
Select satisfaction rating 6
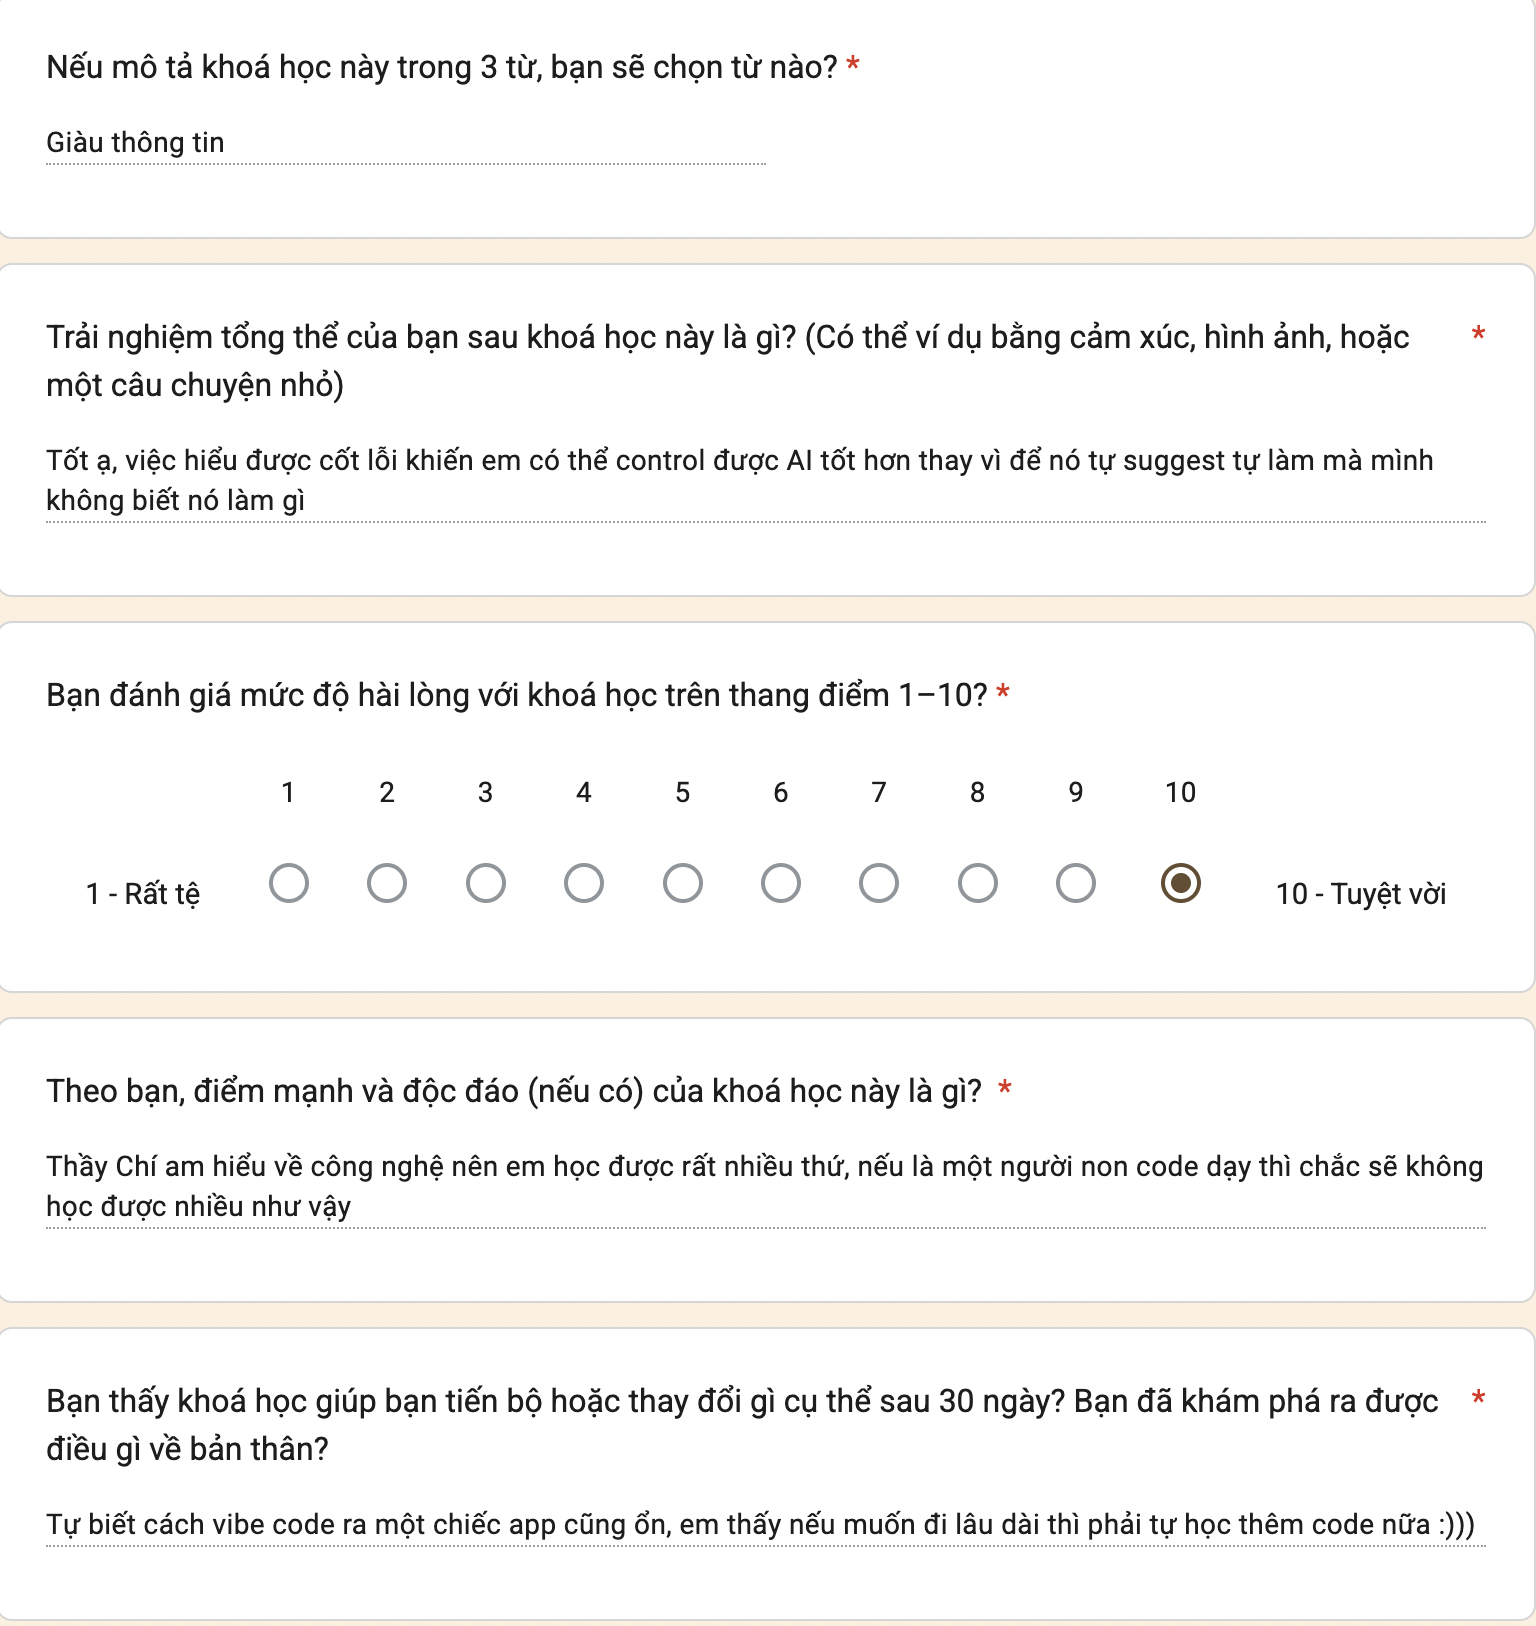pos(781,883)
